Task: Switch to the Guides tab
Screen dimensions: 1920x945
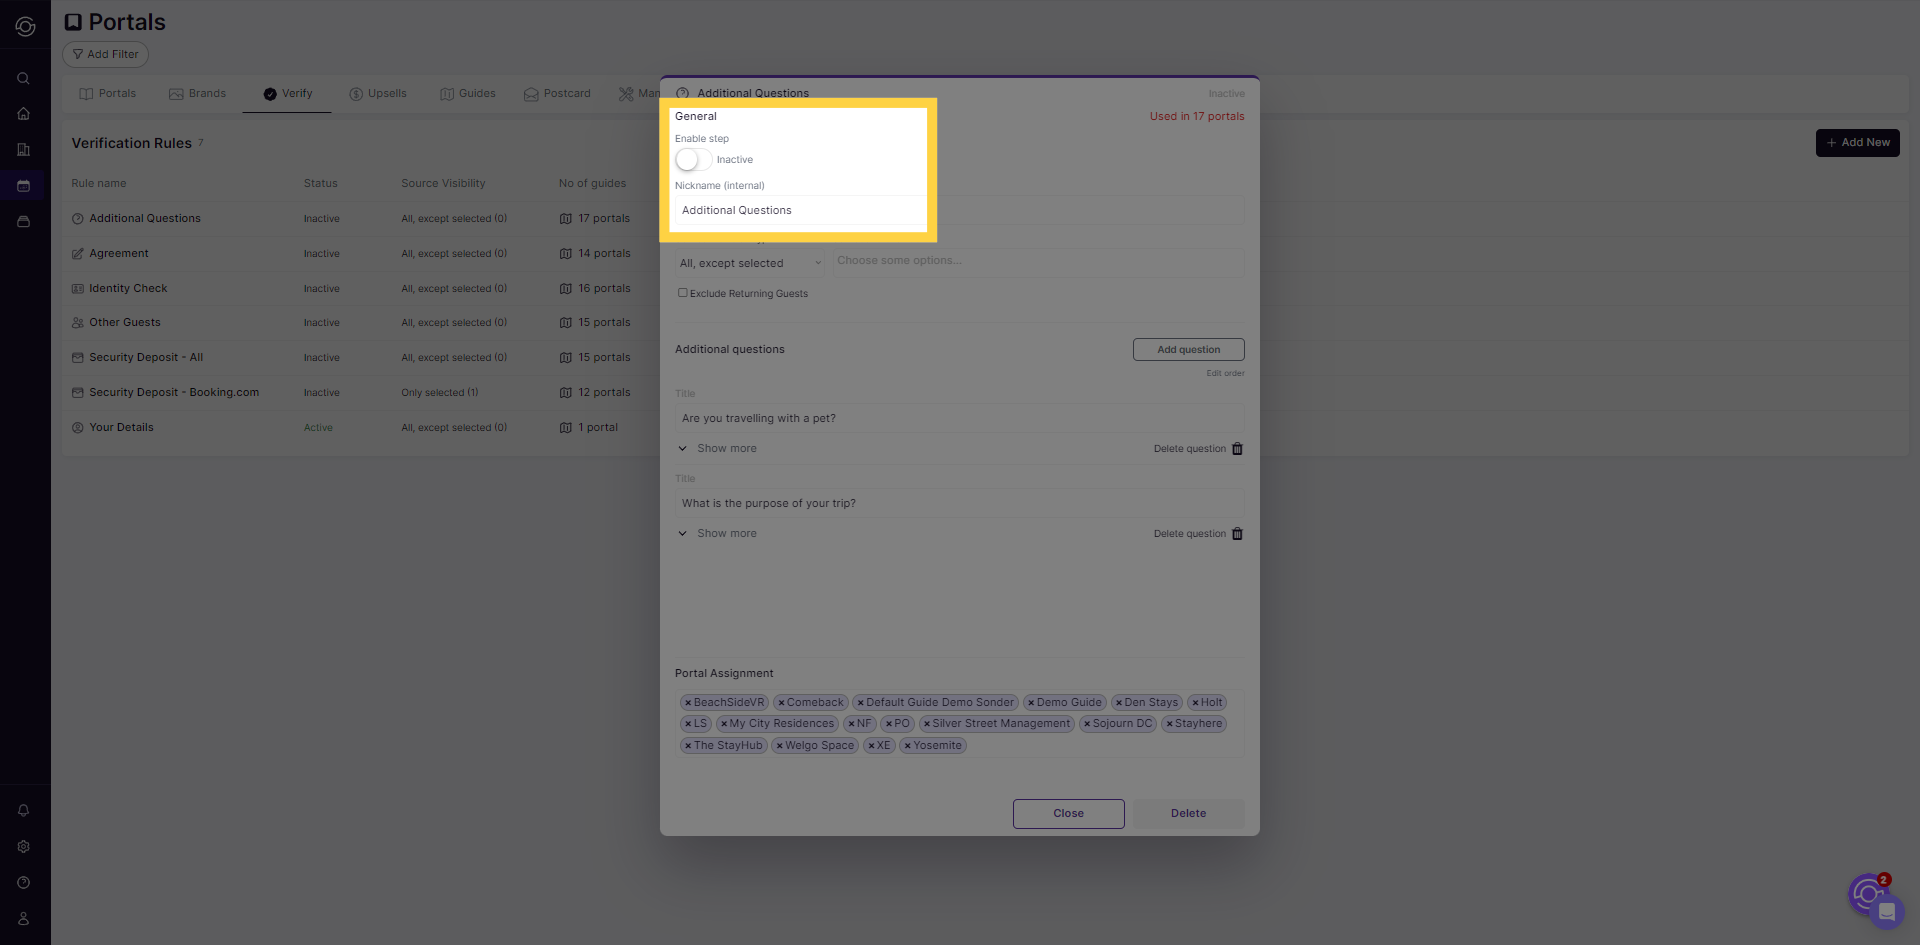Action: pos(468,94)
